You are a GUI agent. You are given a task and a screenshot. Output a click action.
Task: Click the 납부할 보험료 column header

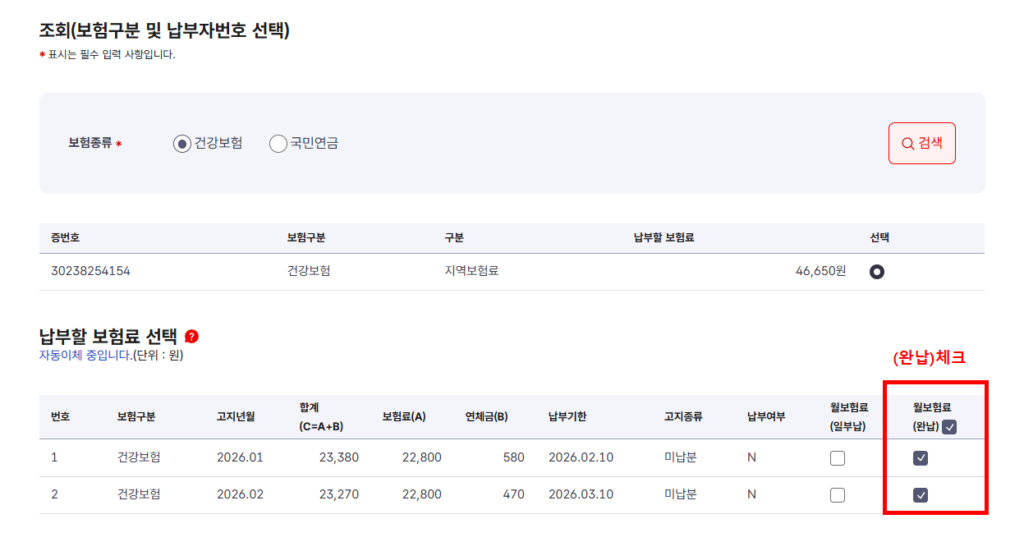tap(664, 238)
